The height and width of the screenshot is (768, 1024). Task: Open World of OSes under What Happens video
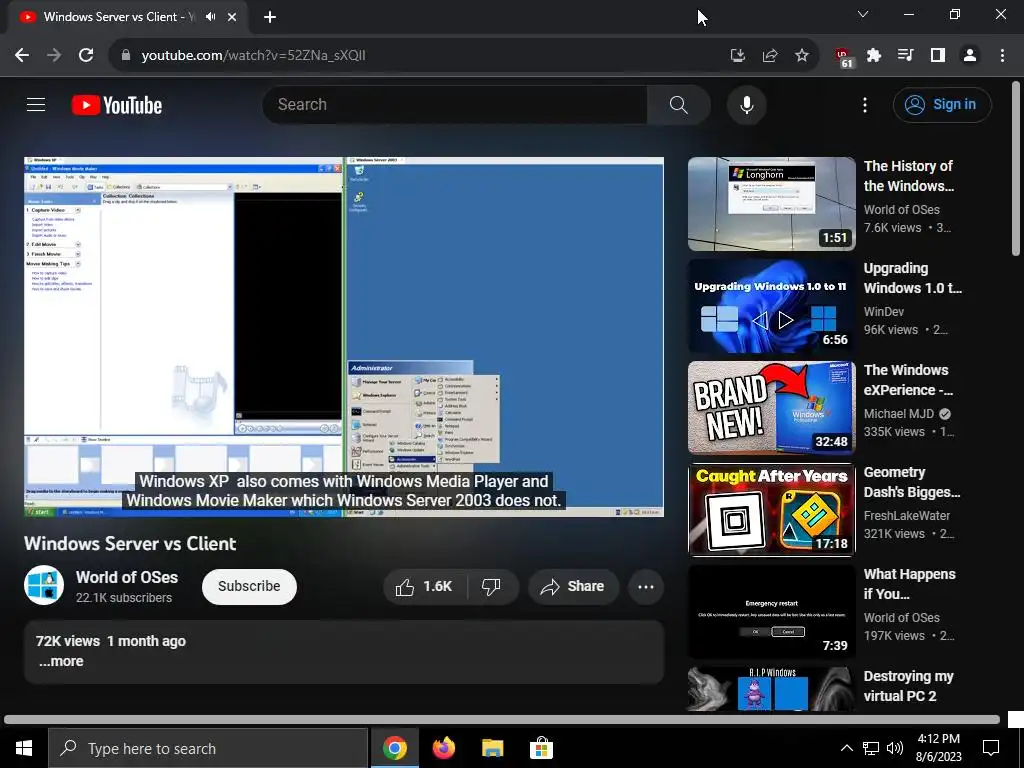901,618
